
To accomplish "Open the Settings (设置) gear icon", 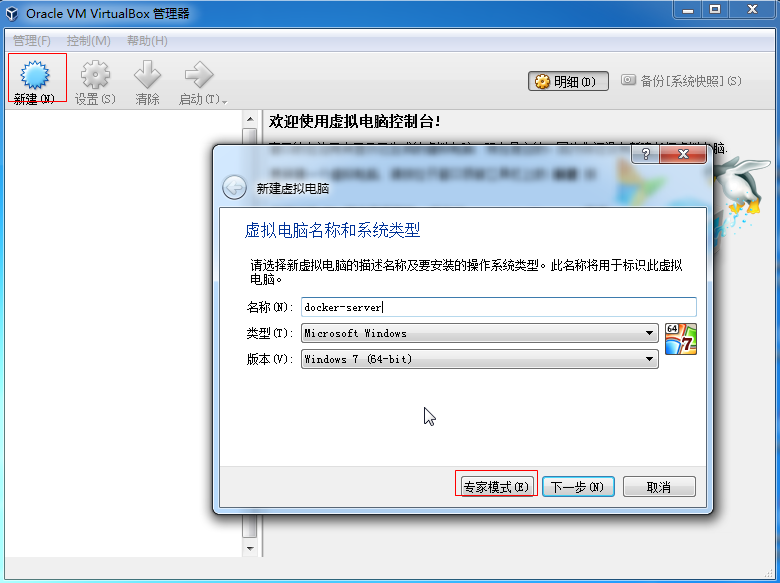I will pos(95,75).
